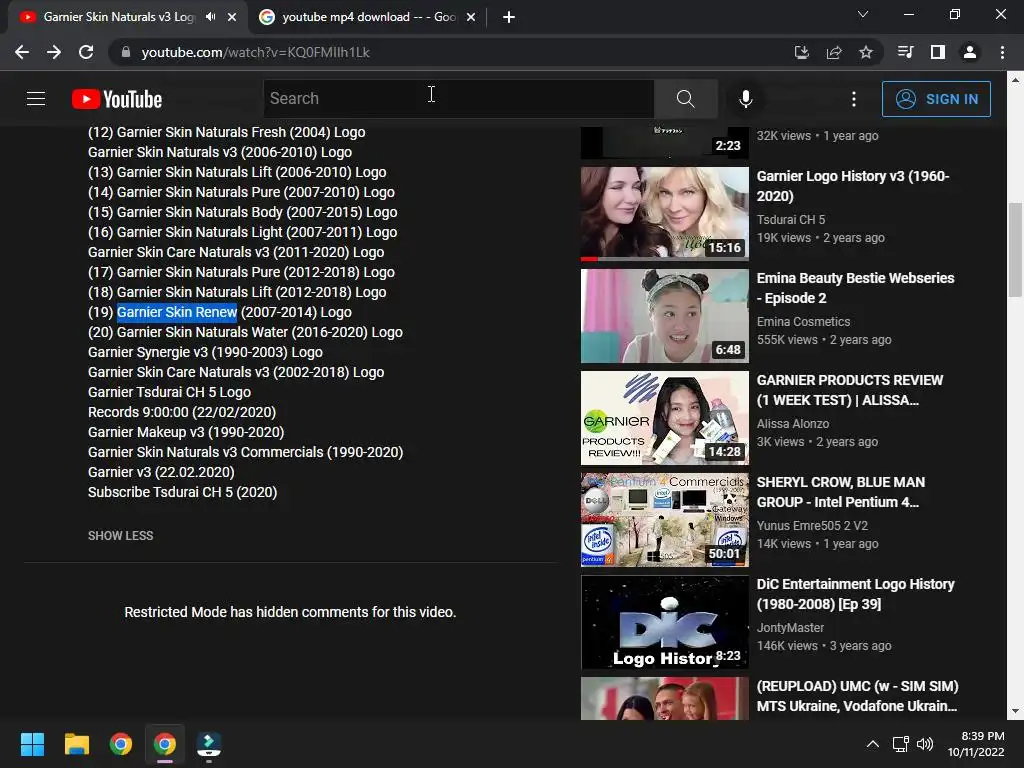Close the youtube mp4 download tab
Image resolution: width=1024 pixels, height=768 pixels.
tap(471, 17)
